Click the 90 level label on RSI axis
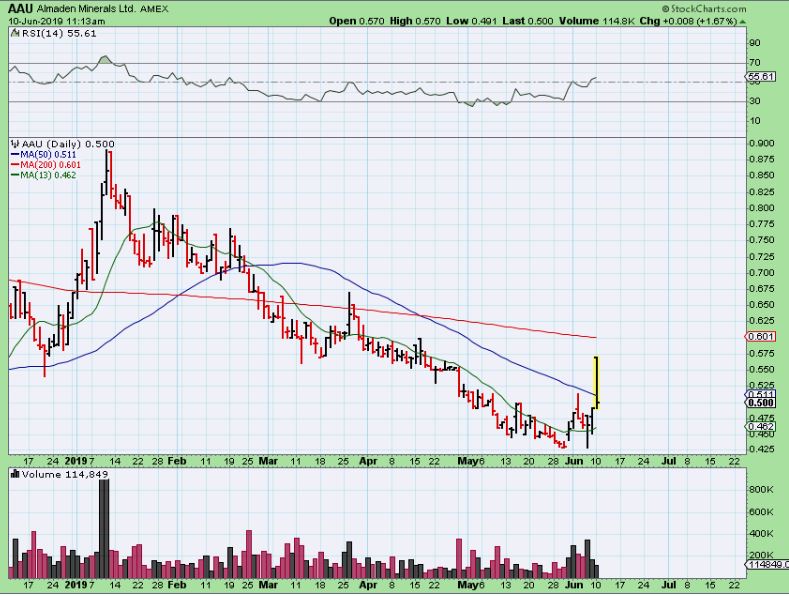The width and height of the screenshot is (789, 596). (x=754, y=43)
